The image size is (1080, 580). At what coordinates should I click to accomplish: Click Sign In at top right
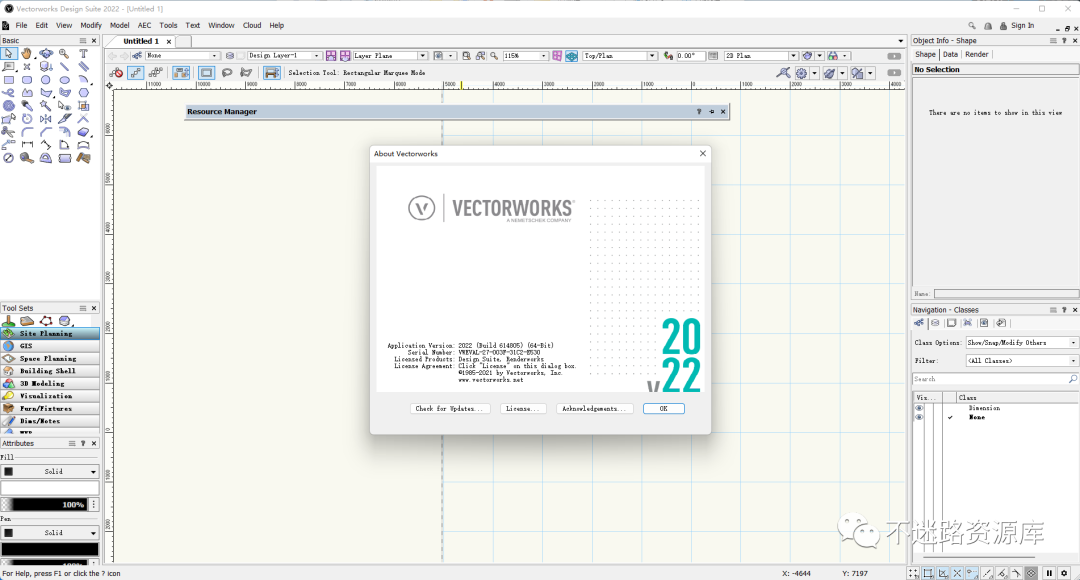(x=1022, y=25)
